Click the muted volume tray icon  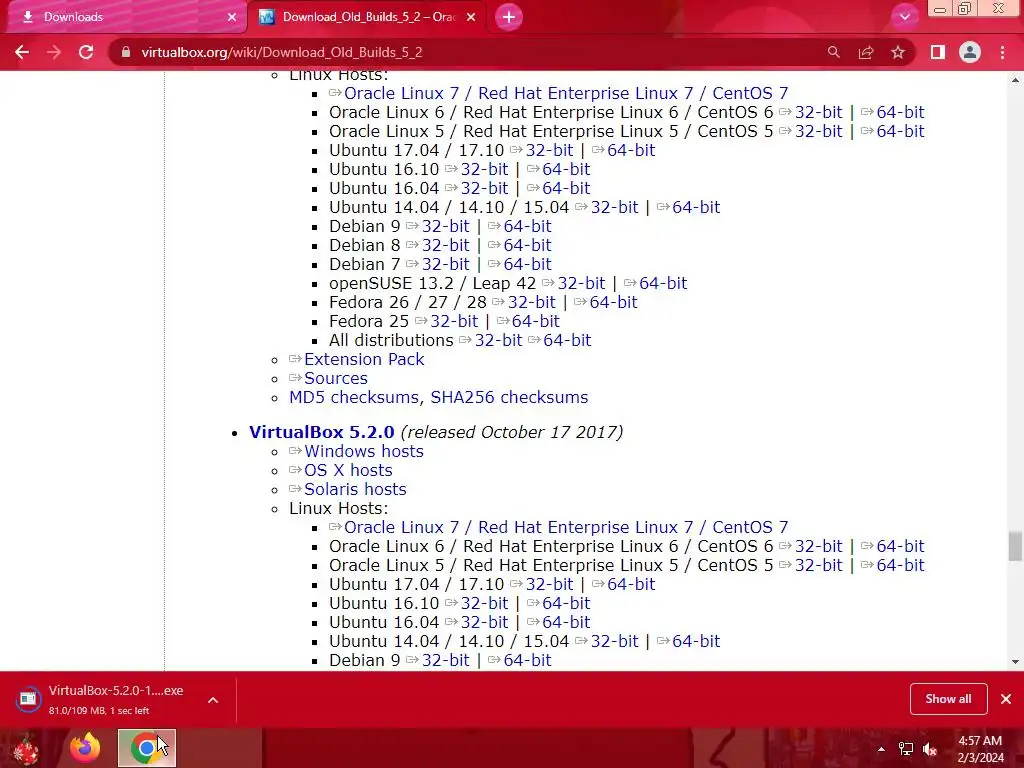[930, 749]
